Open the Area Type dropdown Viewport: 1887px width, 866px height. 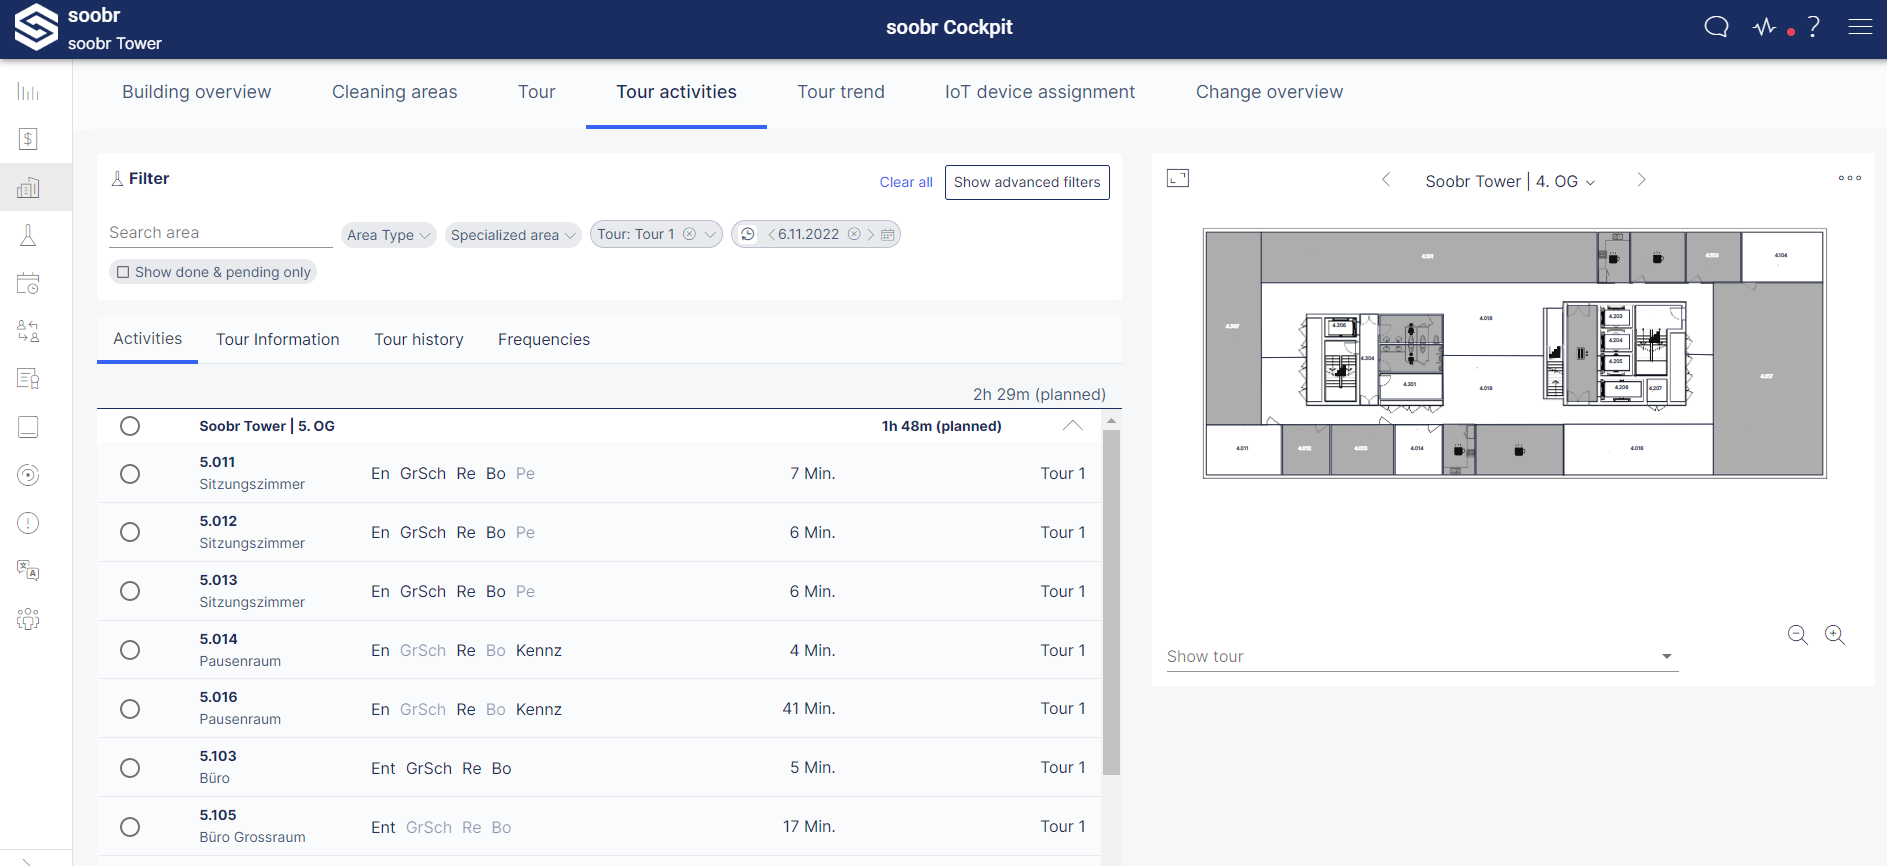(x=388, y=235)
